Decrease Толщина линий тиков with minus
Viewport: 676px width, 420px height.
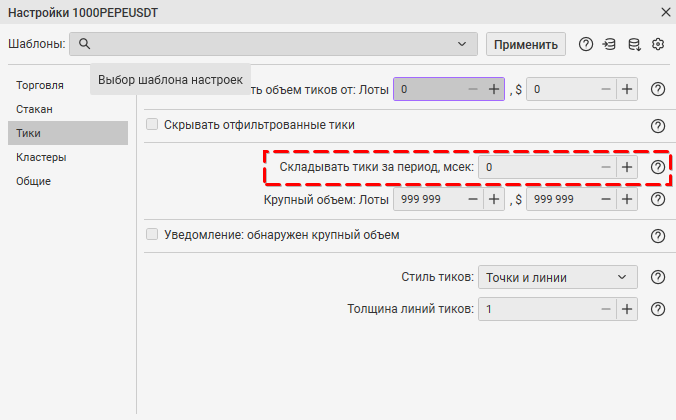click(x=605, y=310)
